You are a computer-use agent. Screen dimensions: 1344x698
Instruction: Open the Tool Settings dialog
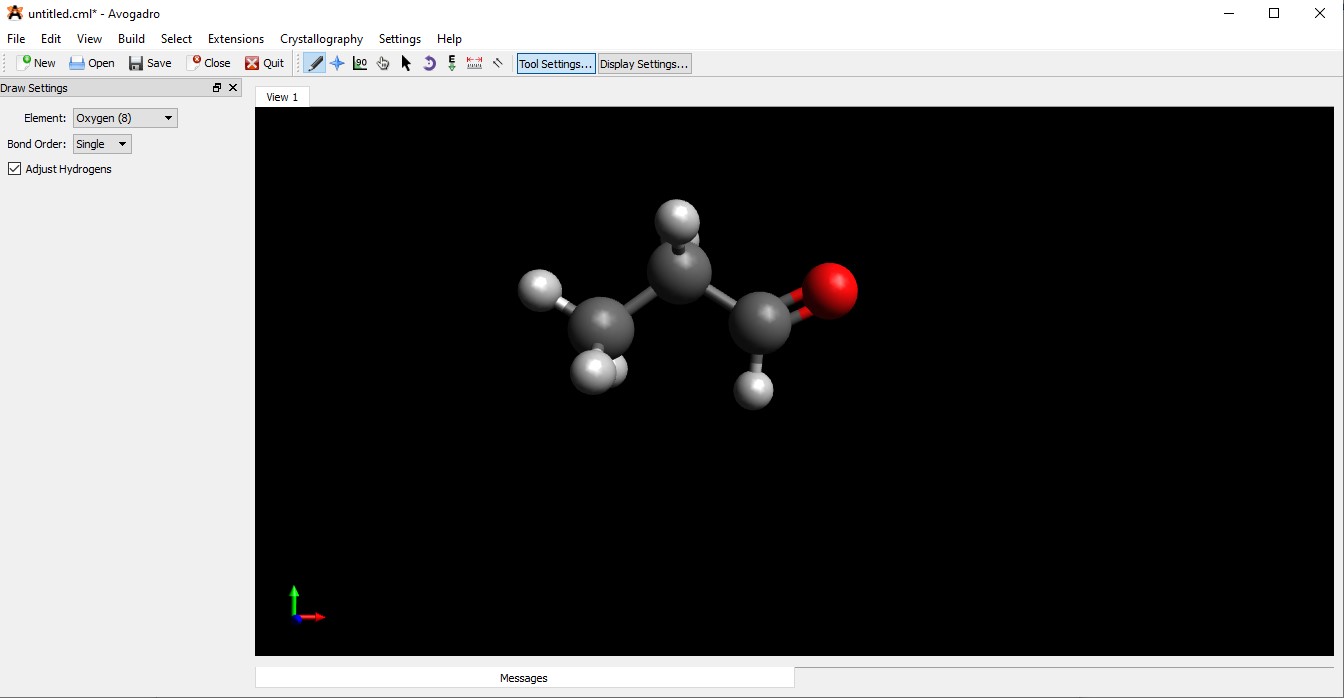(x=555, y=63)
